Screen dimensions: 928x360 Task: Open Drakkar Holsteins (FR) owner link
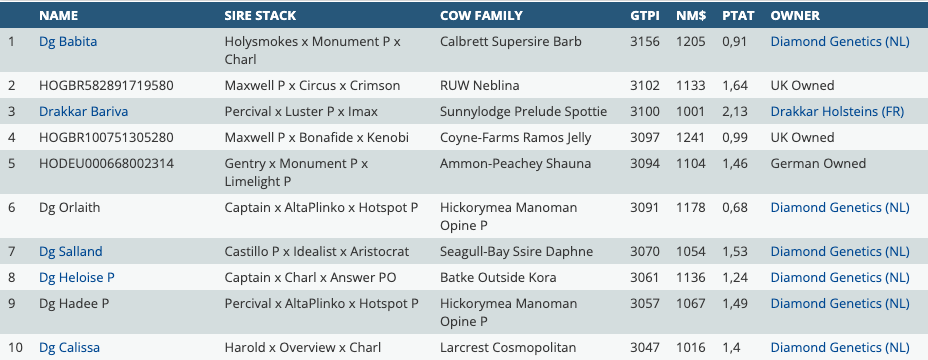click(x=837, y=111)
